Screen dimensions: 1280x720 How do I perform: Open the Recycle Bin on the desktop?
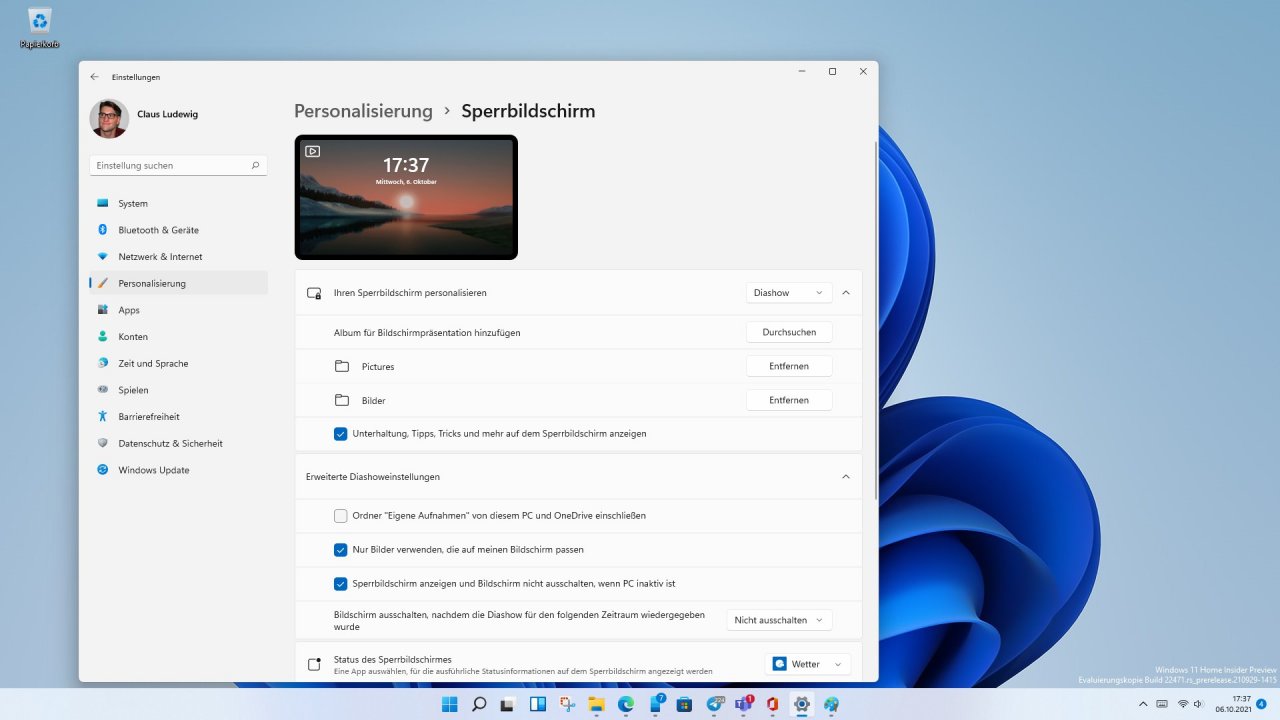point(40,27)
